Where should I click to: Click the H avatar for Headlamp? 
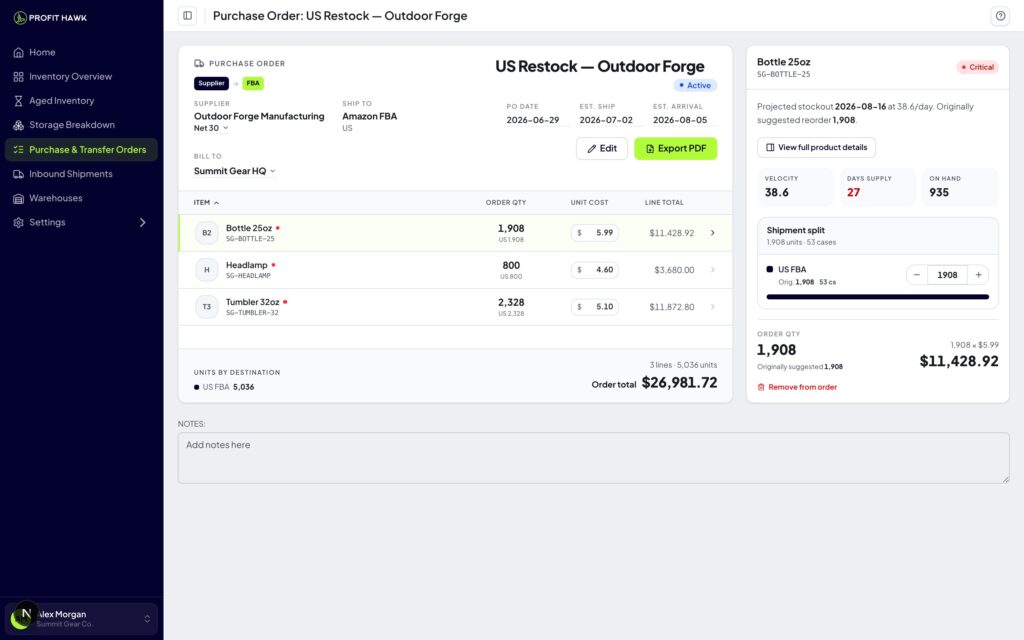pyautogui.click(x=206, y=270)
